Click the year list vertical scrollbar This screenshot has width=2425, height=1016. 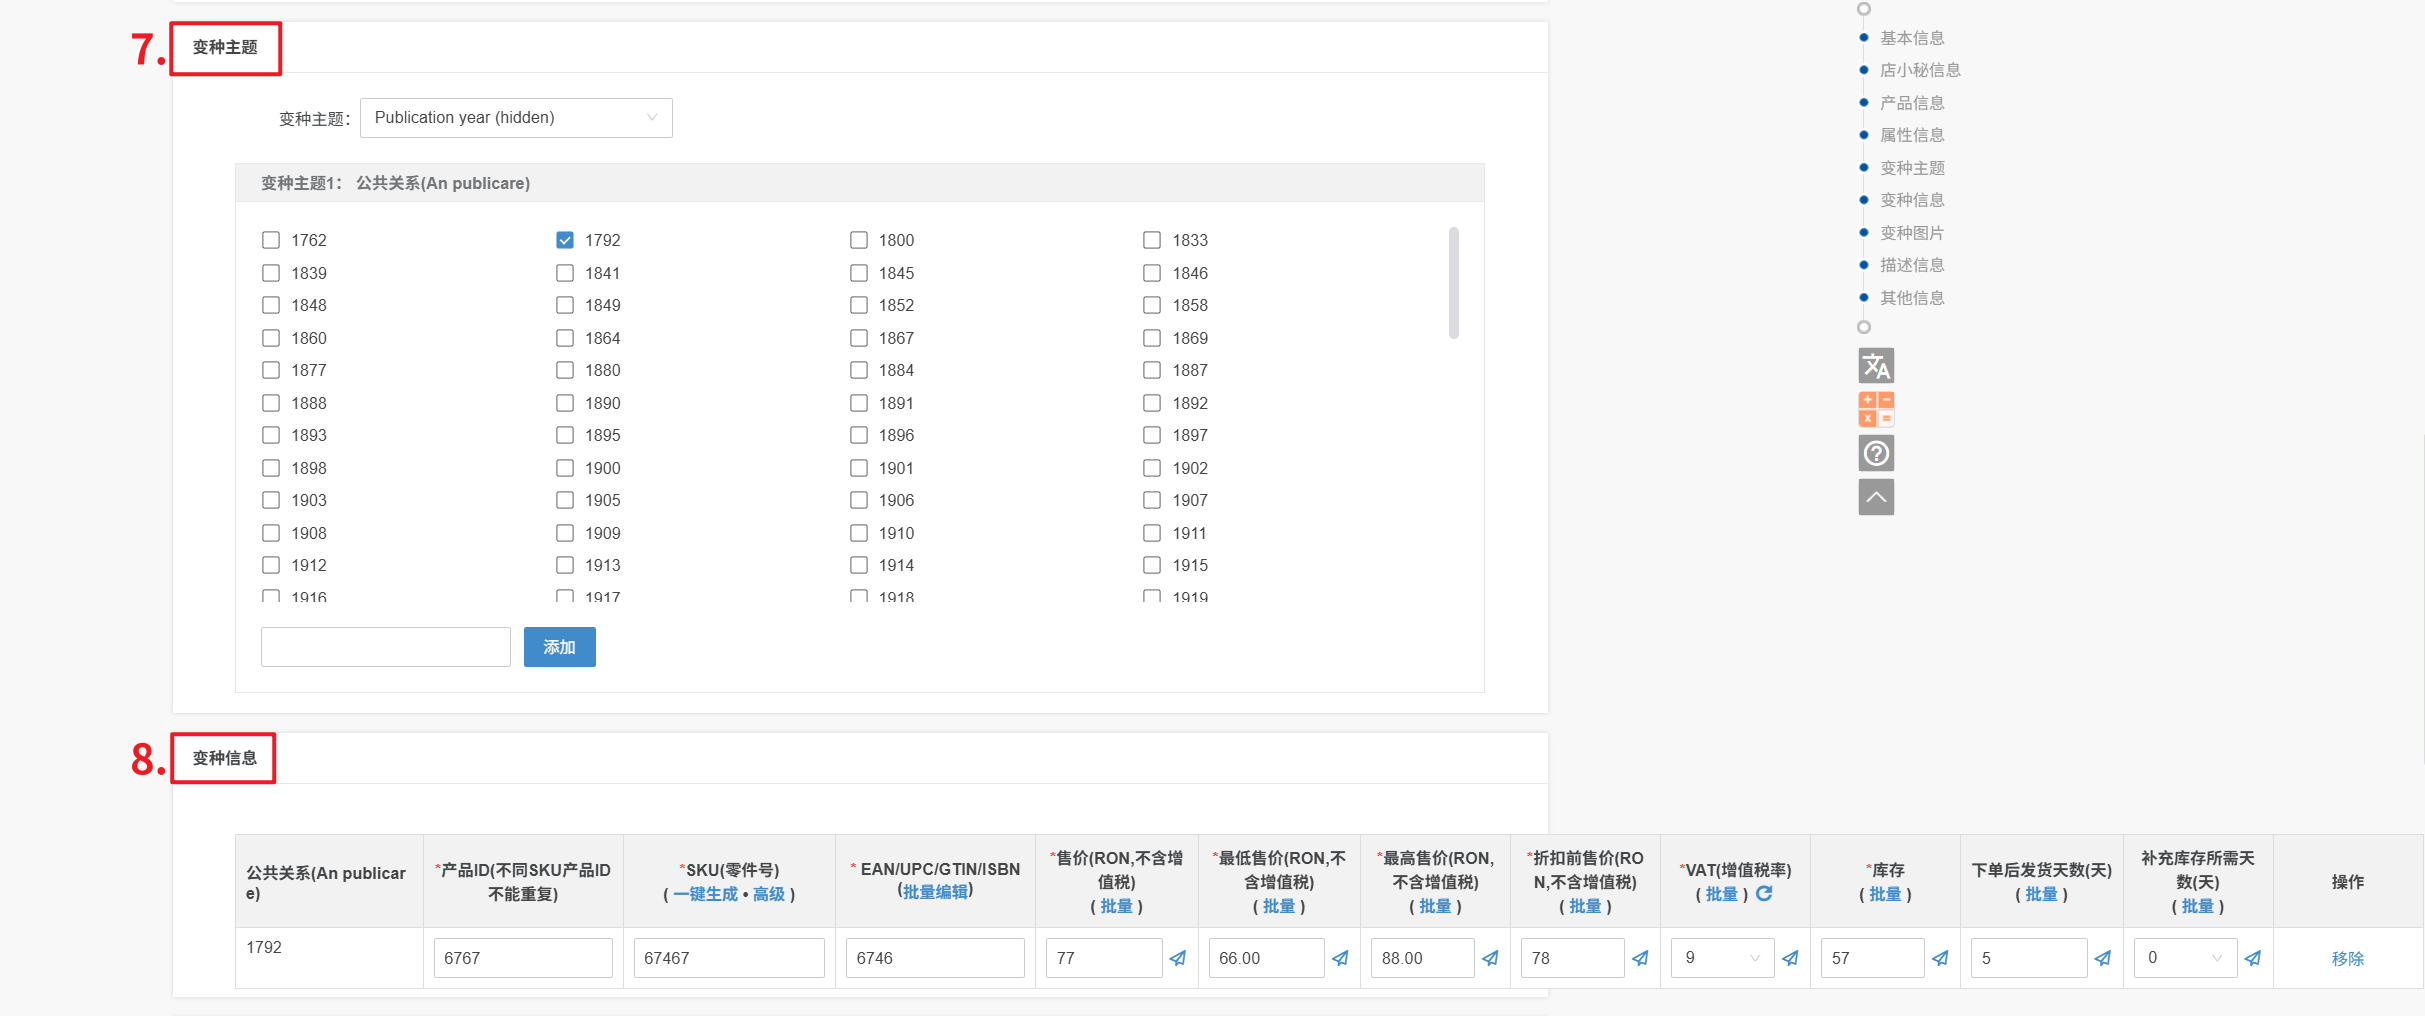(x=1453, y=283)
